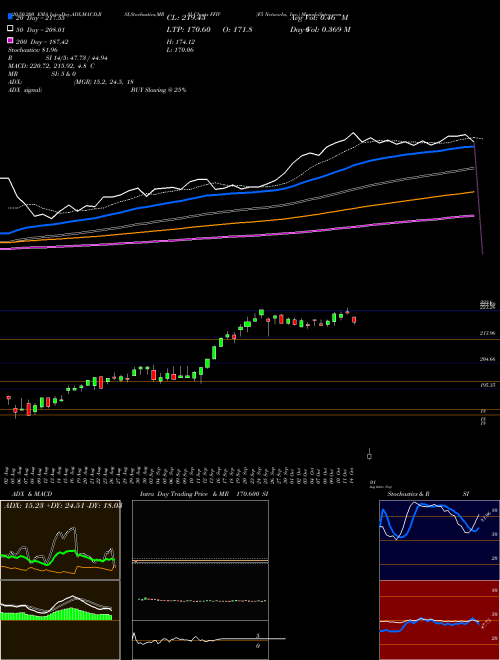This screenshot has width=500, height=660.
Task: Click the 'MACD: 220.72, 215.92, 4.8' line
Action: [51, 66]
